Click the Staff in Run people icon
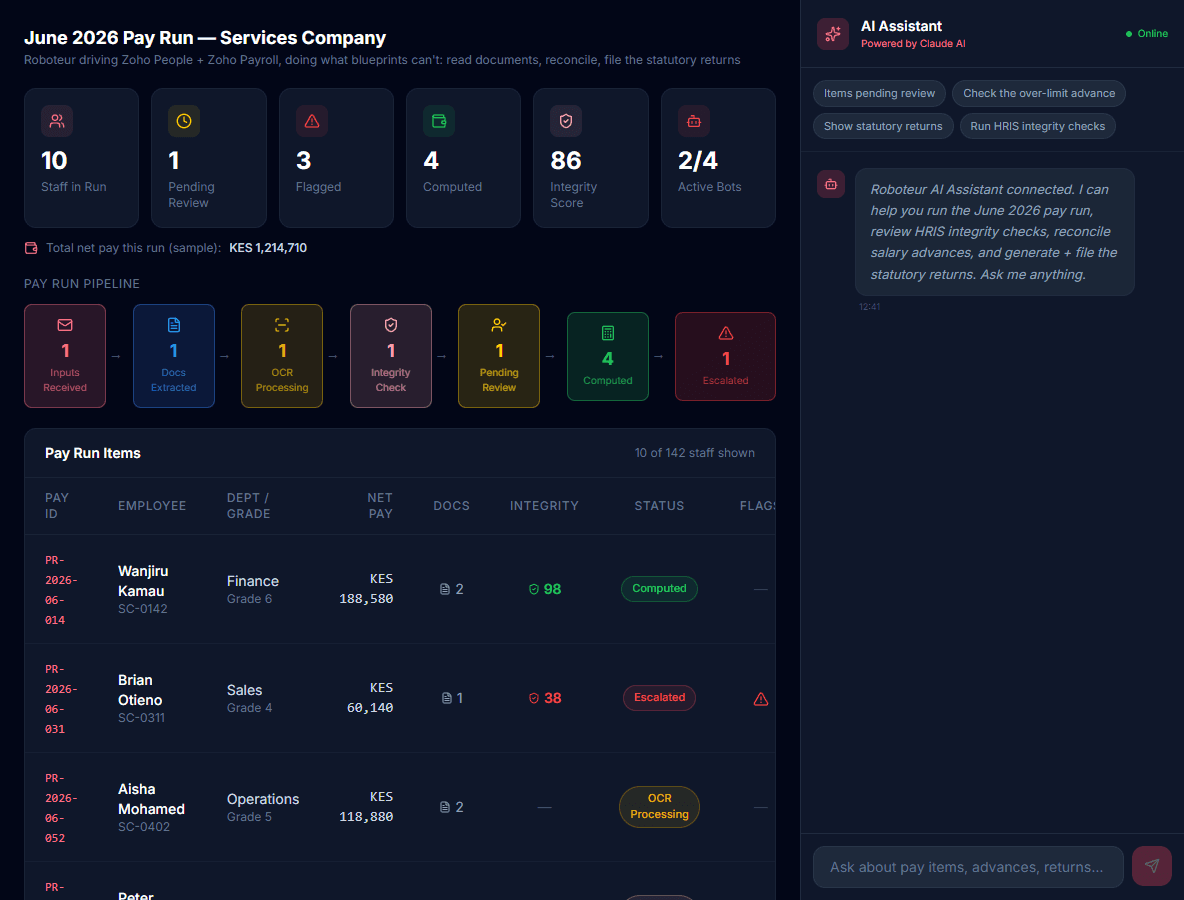 click(x=57, y=121)
